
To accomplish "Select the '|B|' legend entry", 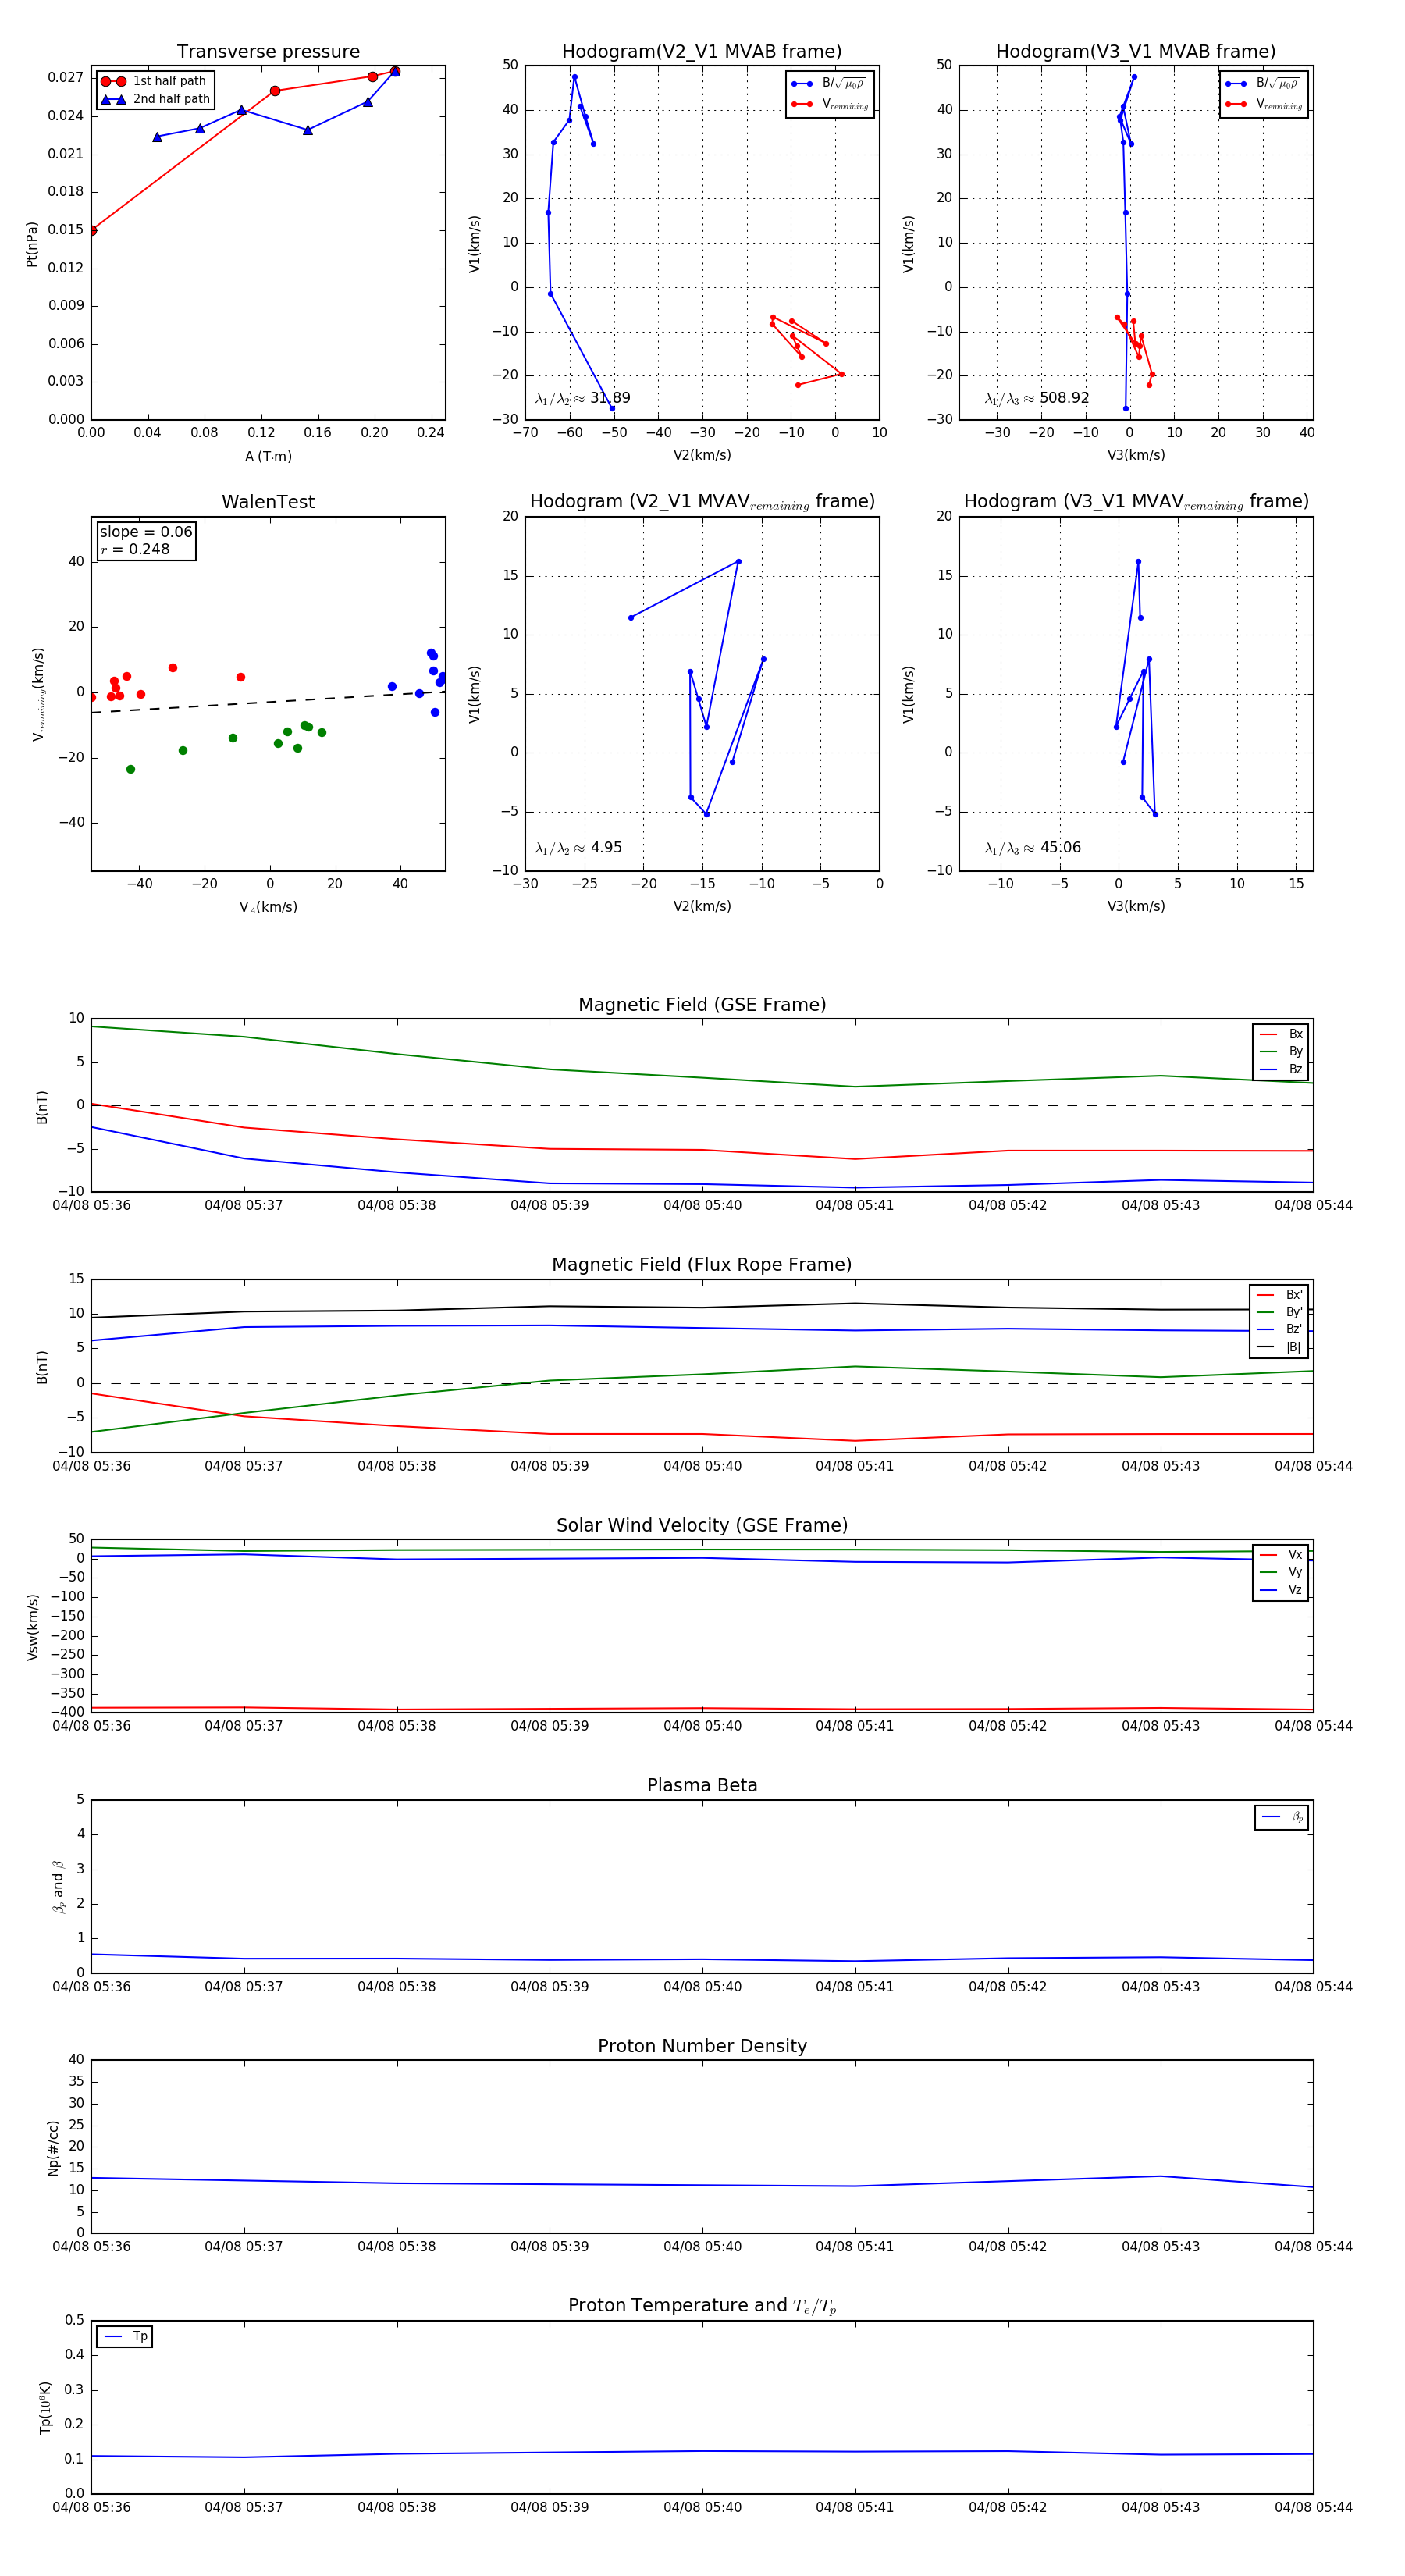I will click(1279, 1347).
